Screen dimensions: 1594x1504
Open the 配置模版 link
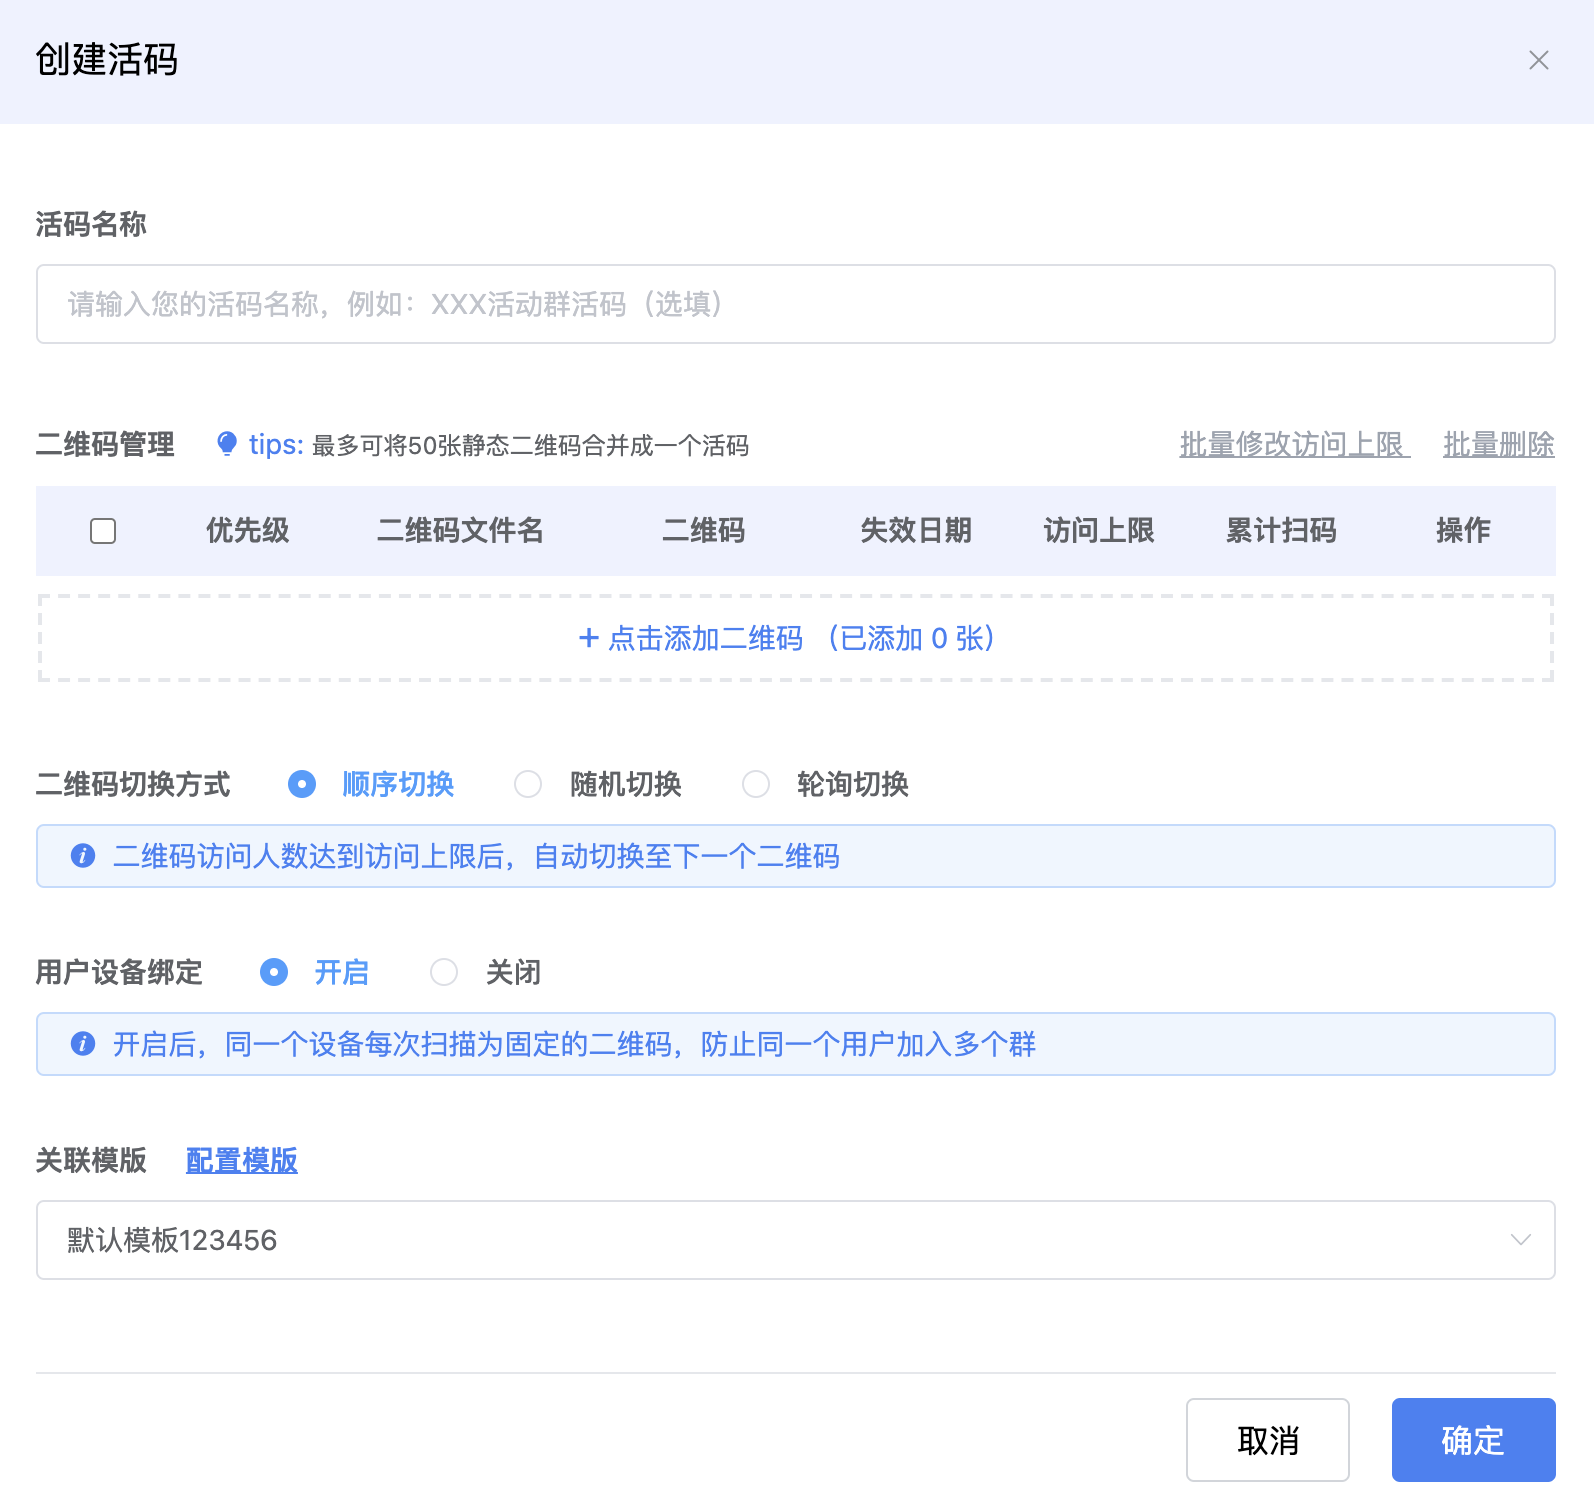(242, 1160)
